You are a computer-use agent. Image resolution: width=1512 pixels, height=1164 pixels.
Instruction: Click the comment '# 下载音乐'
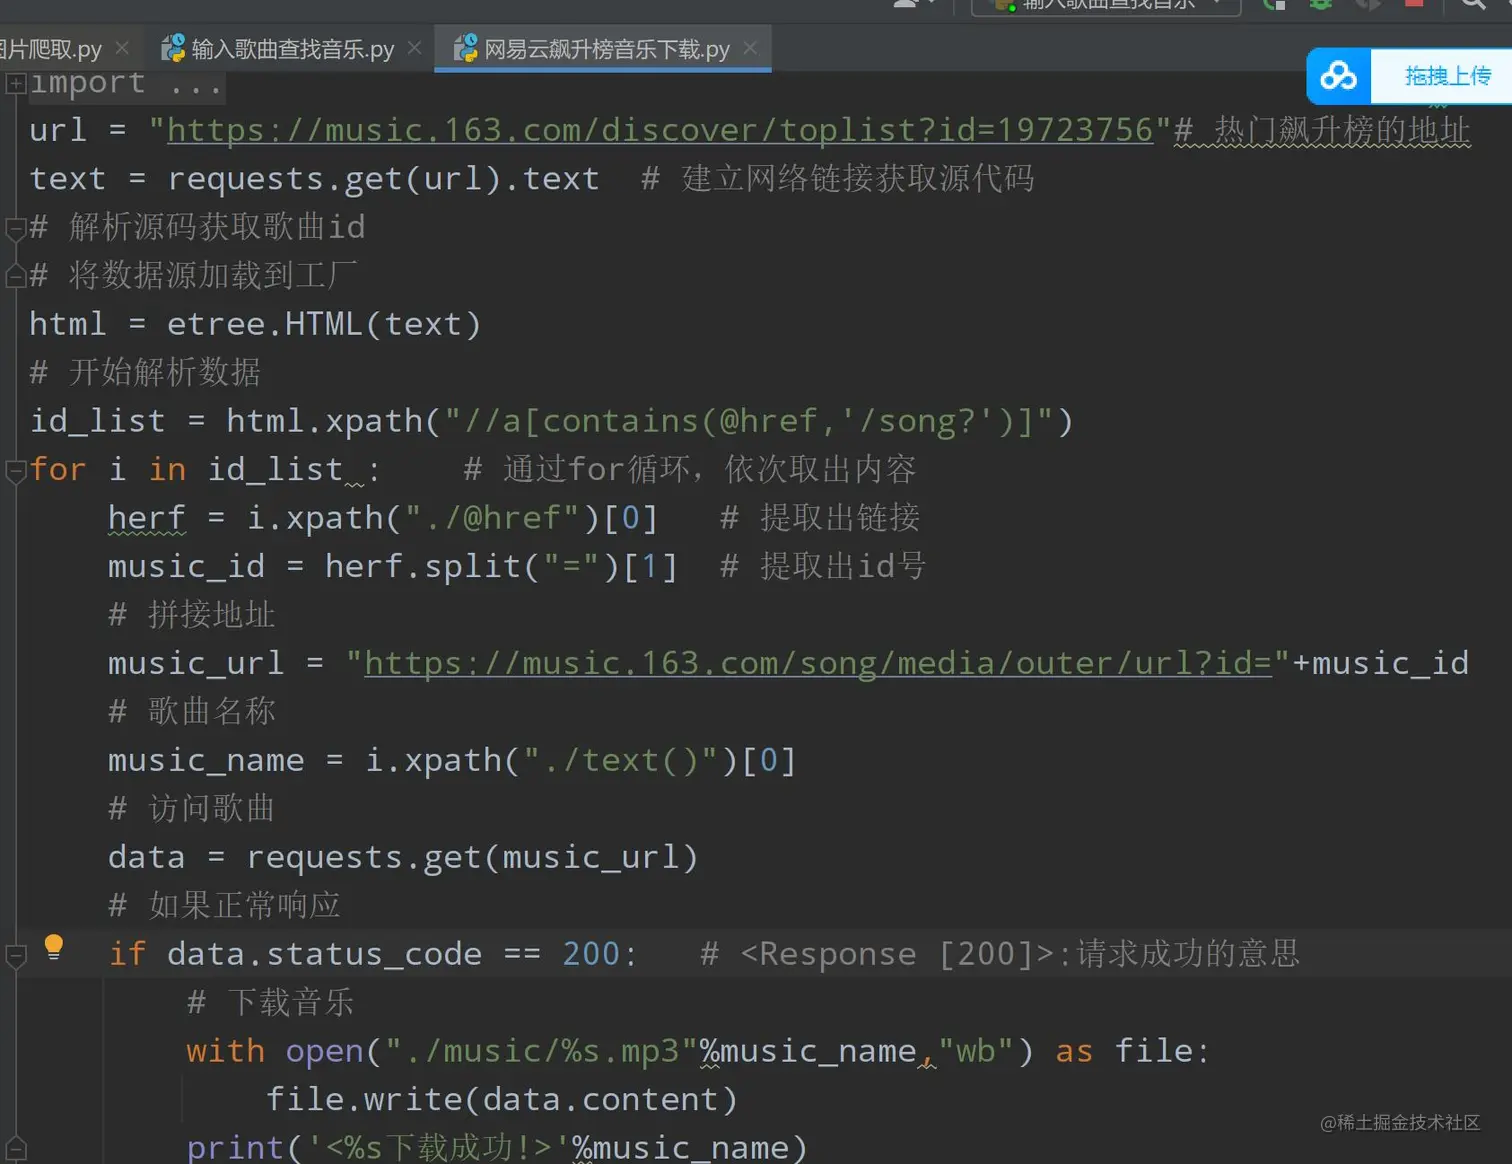[x=270, y=1003]
